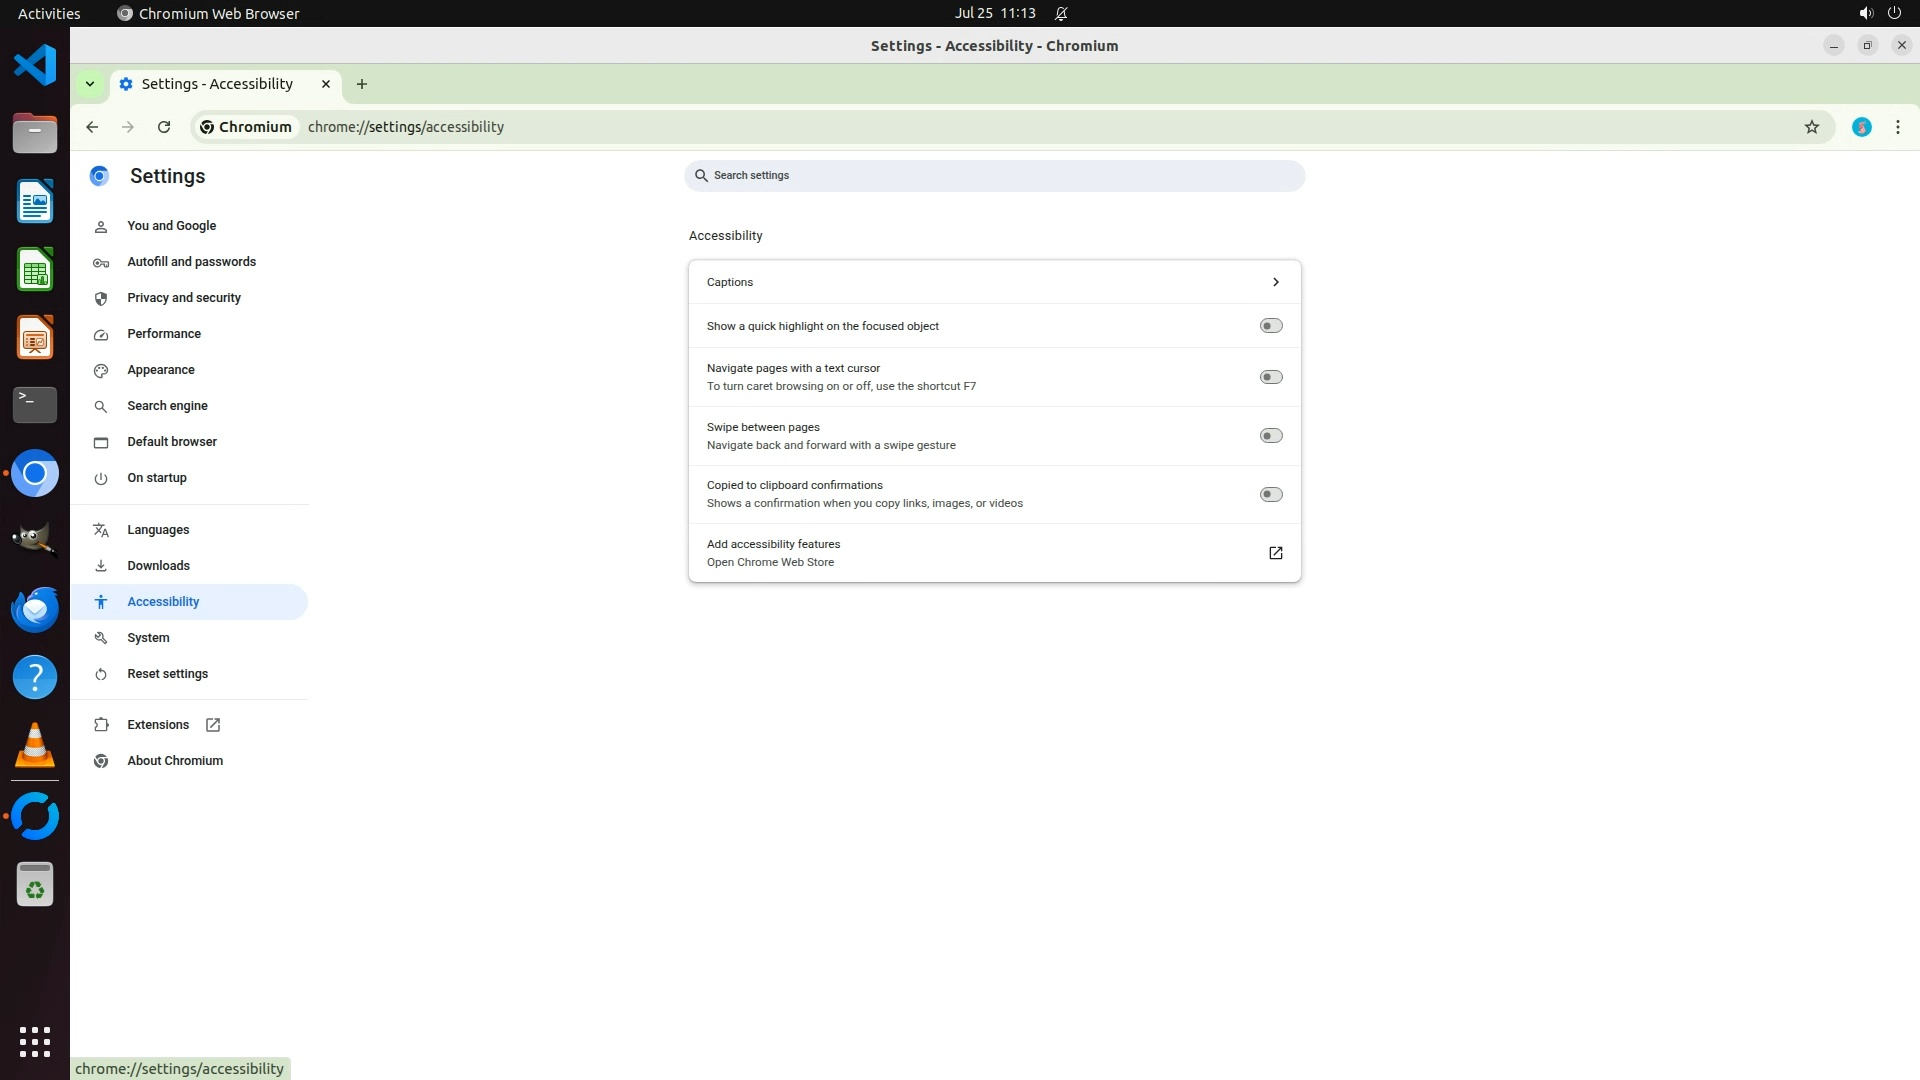Expand the Captions settings chevron
The width and height of the screenshot is (1920, 1080).
tap(1275, 282)
